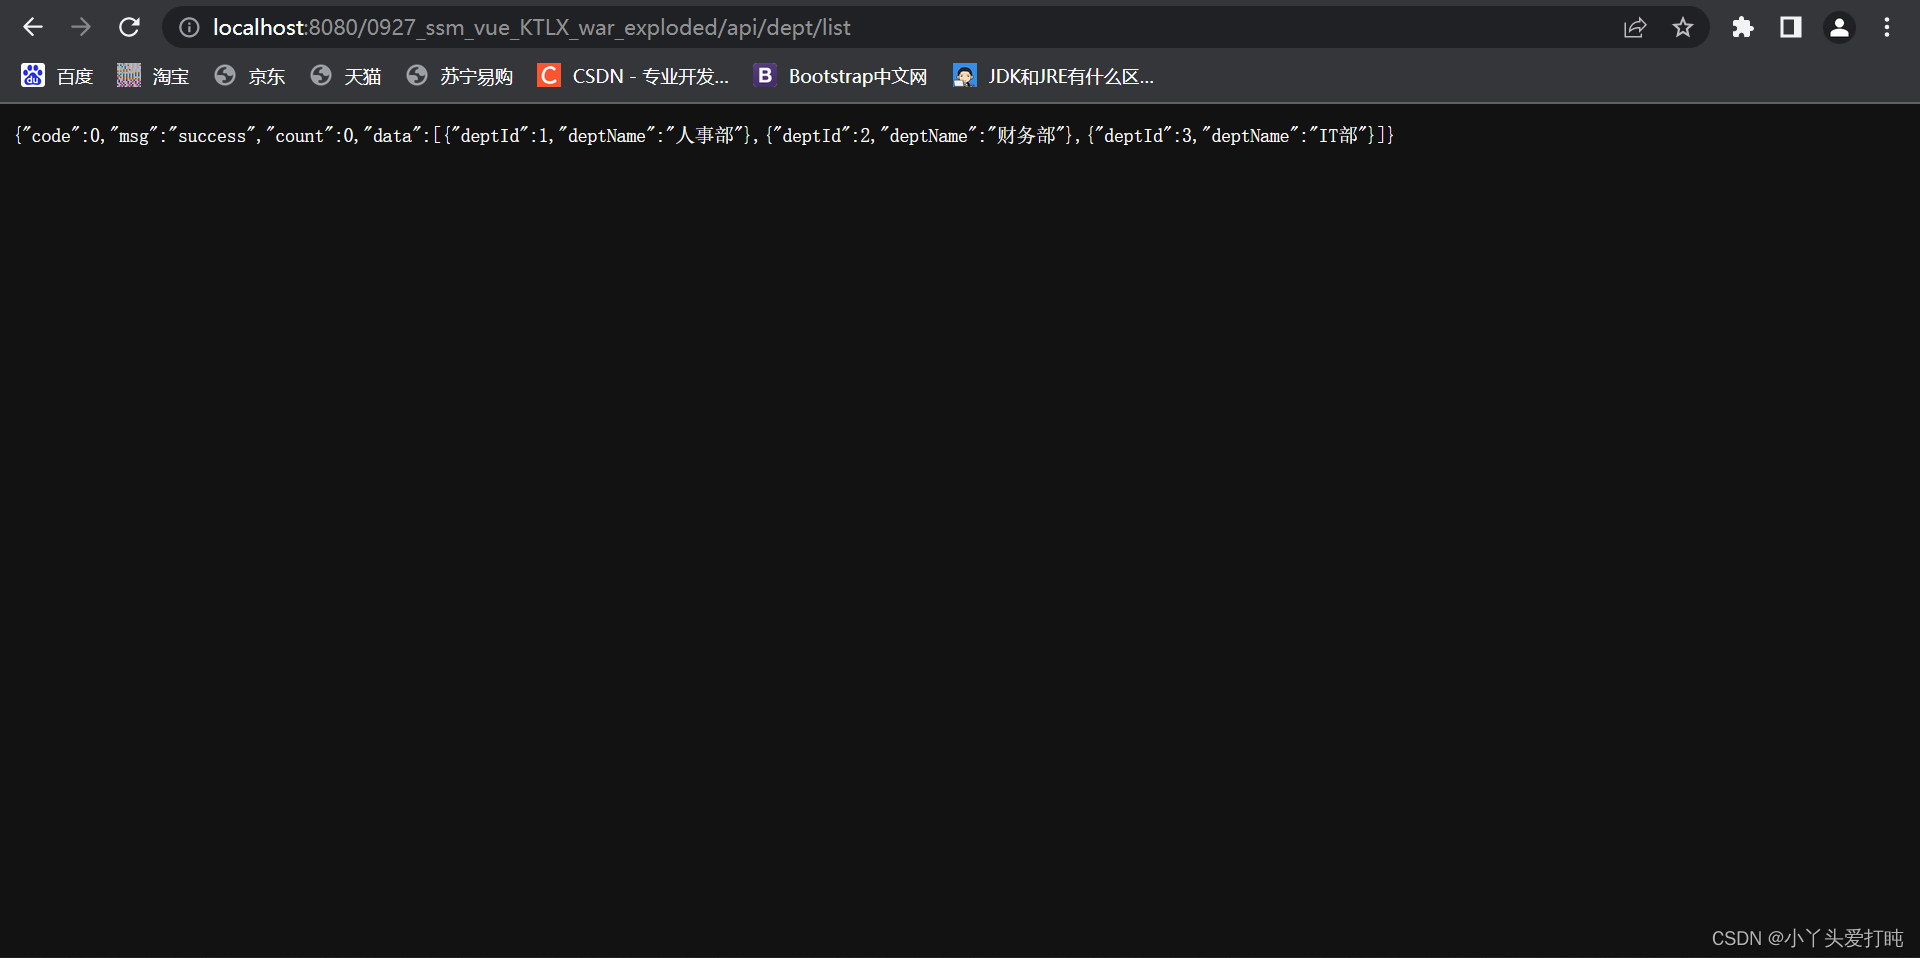The height and width of the screenshot is (958, 1920).
Task: Open the 淘宝 bookmark
Action: pyautogui.click(x=153, y=76)
